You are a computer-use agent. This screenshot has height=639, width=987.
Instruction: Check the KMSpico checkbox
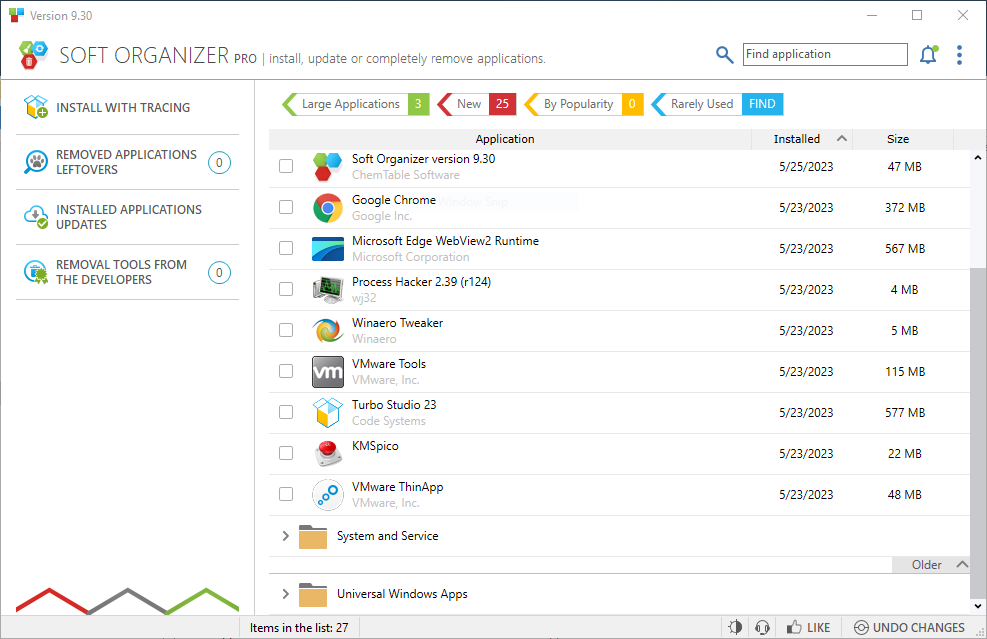(x=286, y=452)
